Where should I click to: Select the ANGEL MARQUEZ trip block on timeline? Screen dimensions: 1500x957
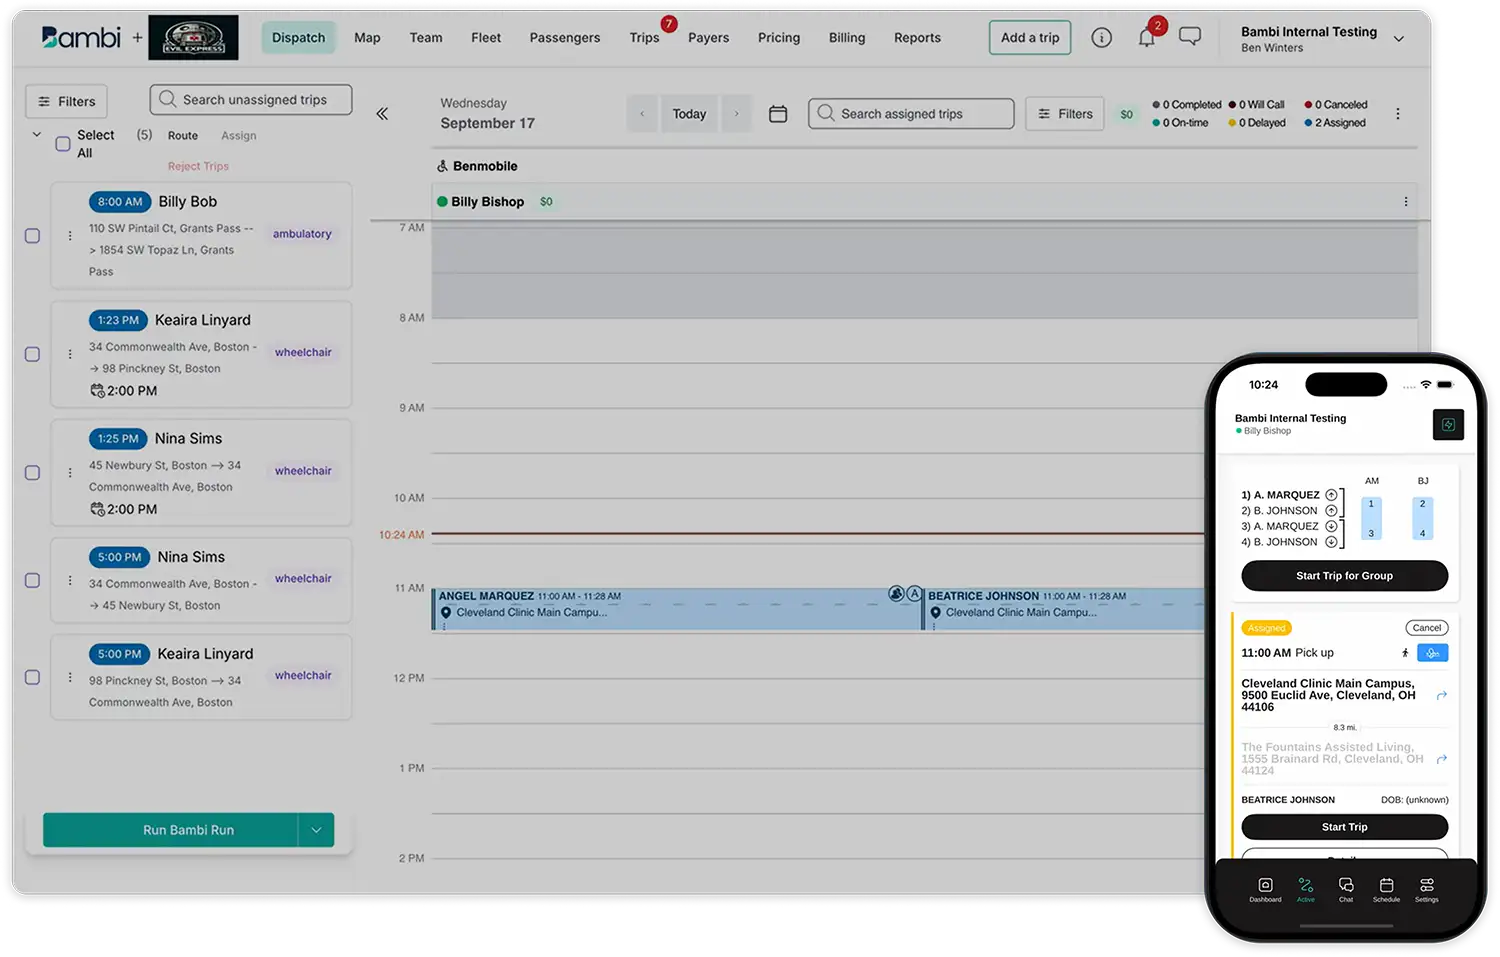(676, 609)
